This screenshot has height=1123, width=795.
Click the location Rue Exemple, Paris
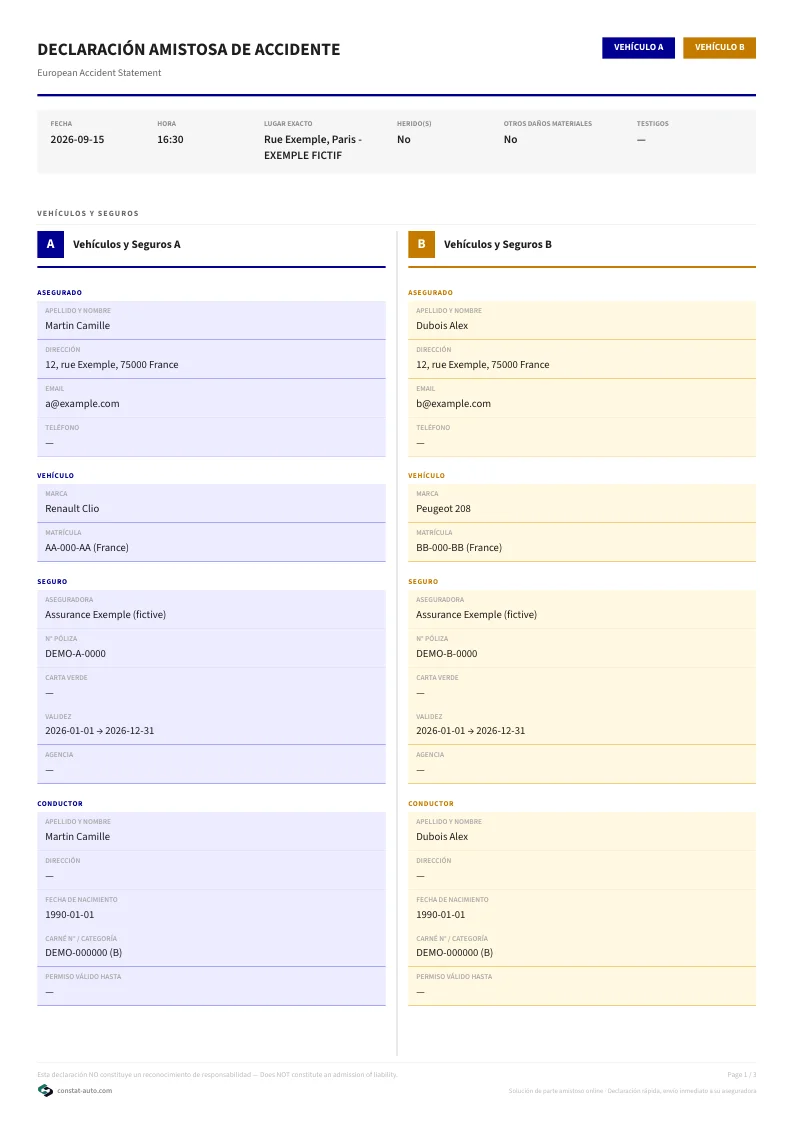[313, 148]
